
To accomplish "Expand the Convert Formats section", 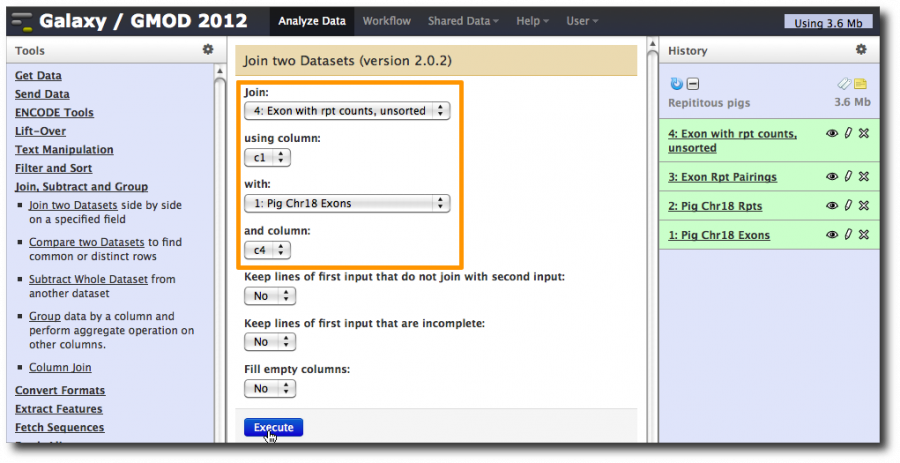I will pos(60,390).
